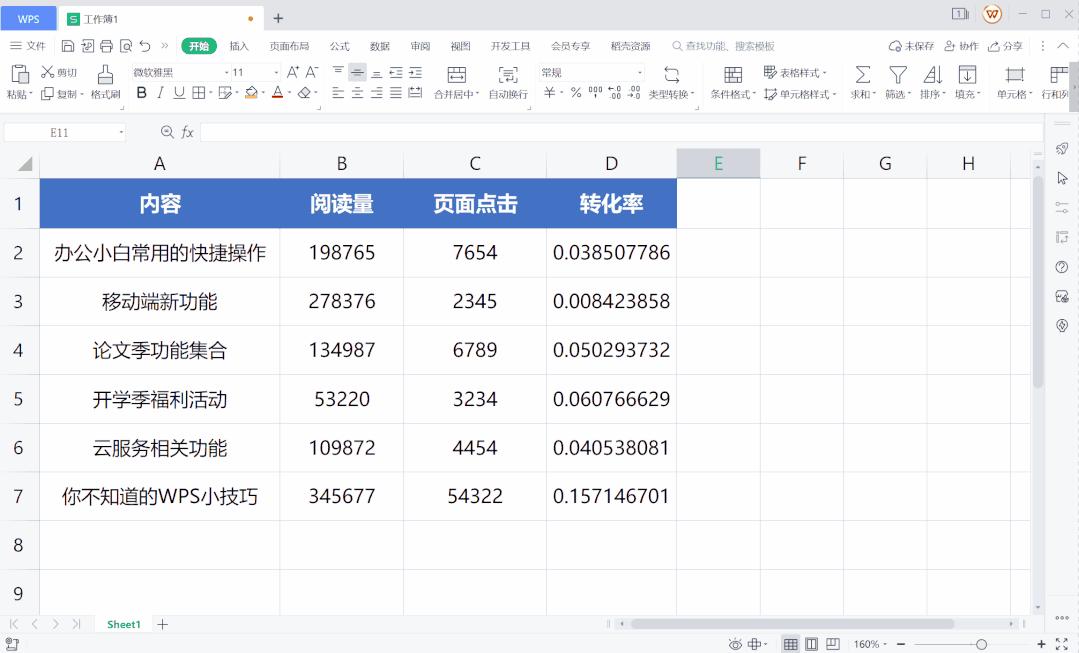This screenshot has height=653, width=1079.
Task: Open the 常规 number format dropdown
Action: click(x=640, y=71)
